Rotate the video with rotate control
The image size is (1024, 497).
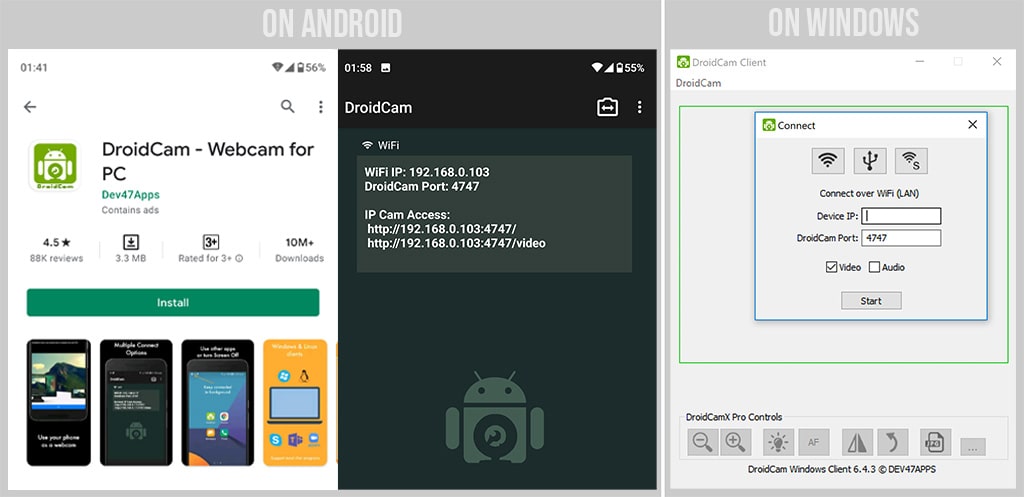pyautogui.click(x=893, y=442)
